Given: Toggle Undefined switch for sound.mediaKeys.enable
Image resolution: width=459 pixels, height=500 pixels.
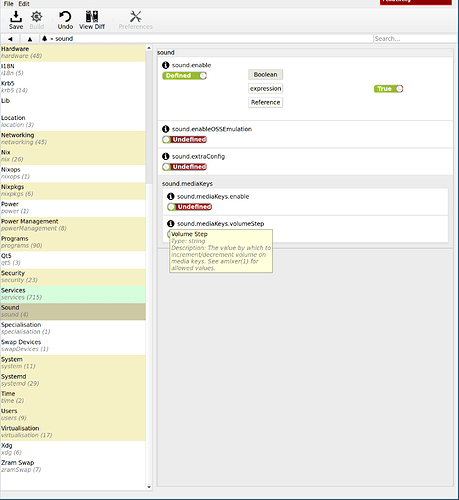Looking at the screenshot, I should click(189, 207).
